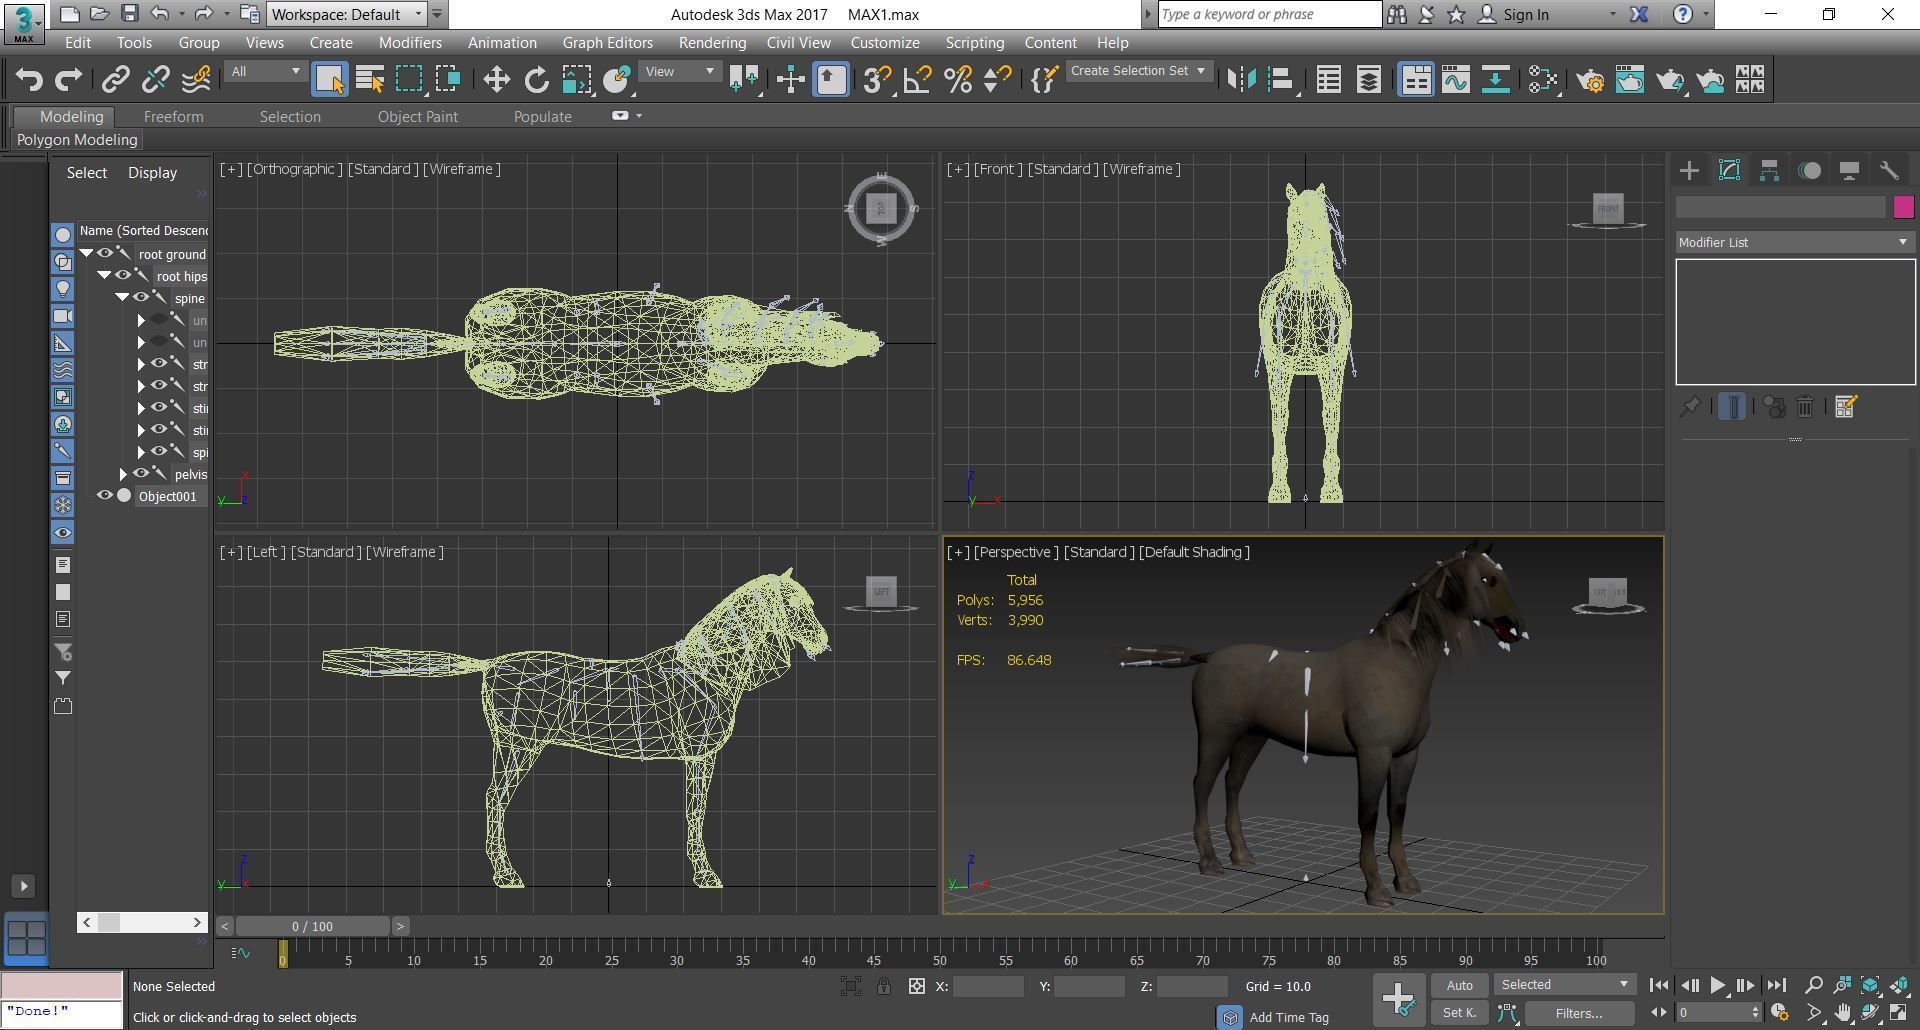Image resolution: width=1920 pixels, height=1030 pixels.
Task: Open the Motion command panel tab
Action: [1809, 170]
